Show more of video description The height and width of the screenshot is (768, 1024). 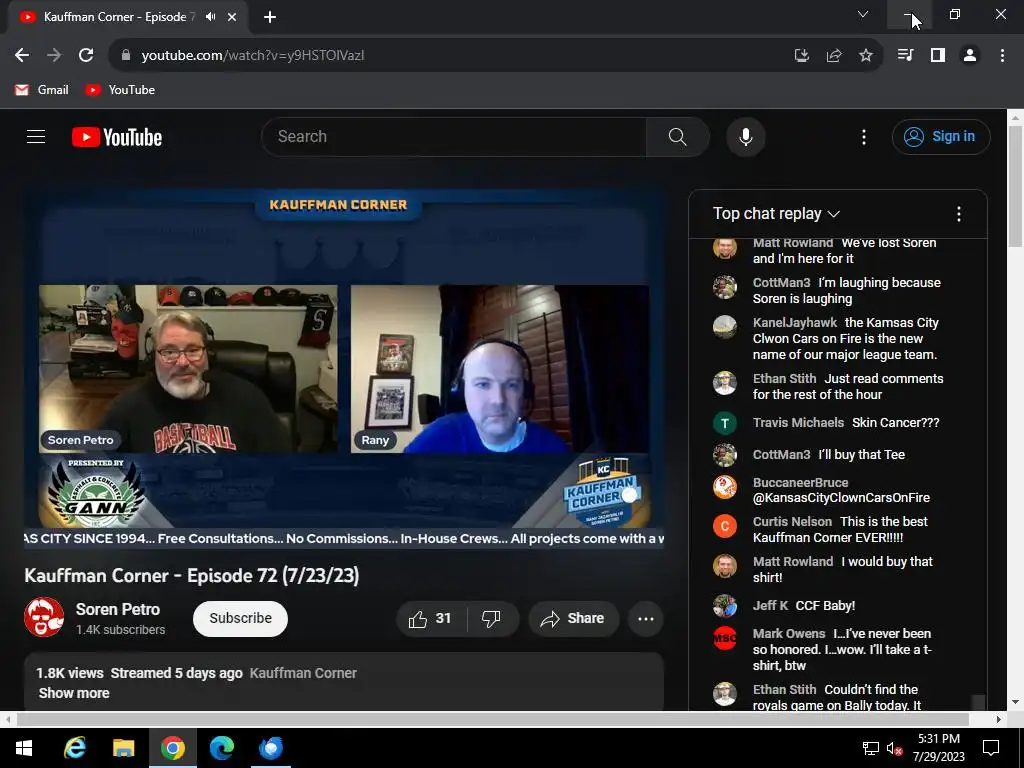(74, 694)
